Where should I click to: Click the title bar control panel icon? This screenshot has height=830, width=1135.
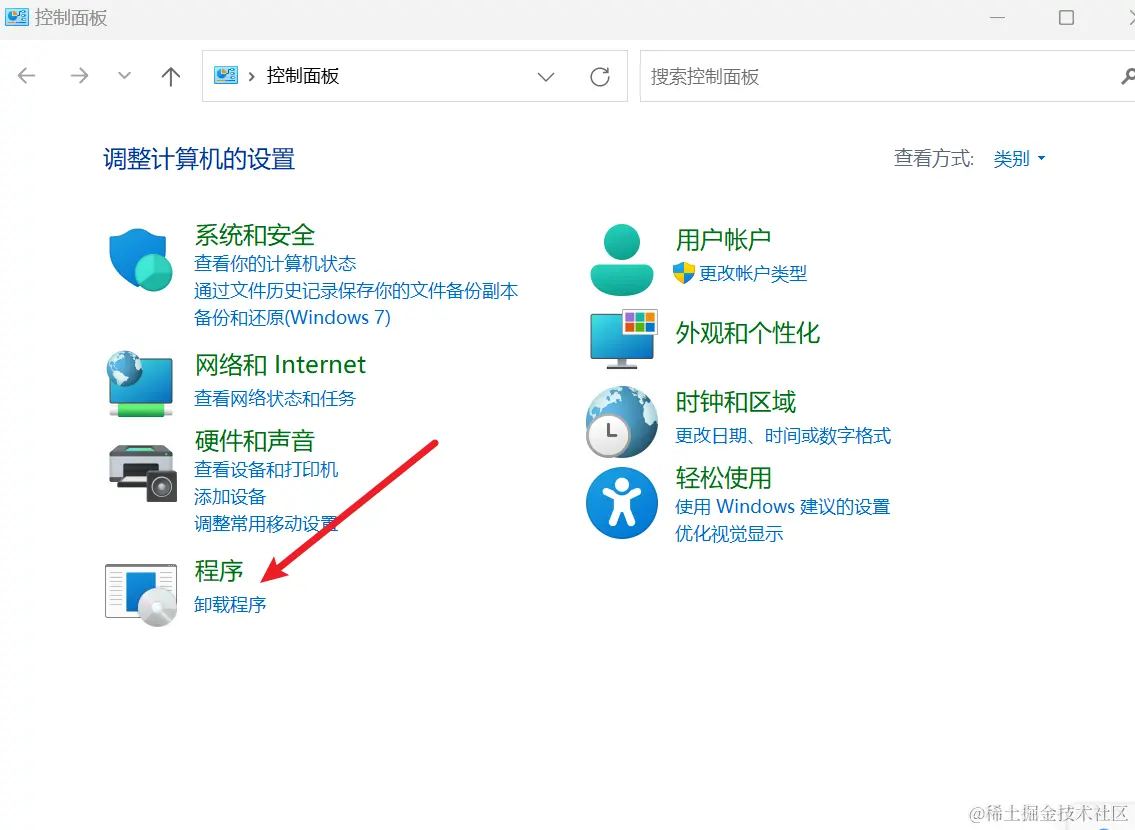[17, 17]
